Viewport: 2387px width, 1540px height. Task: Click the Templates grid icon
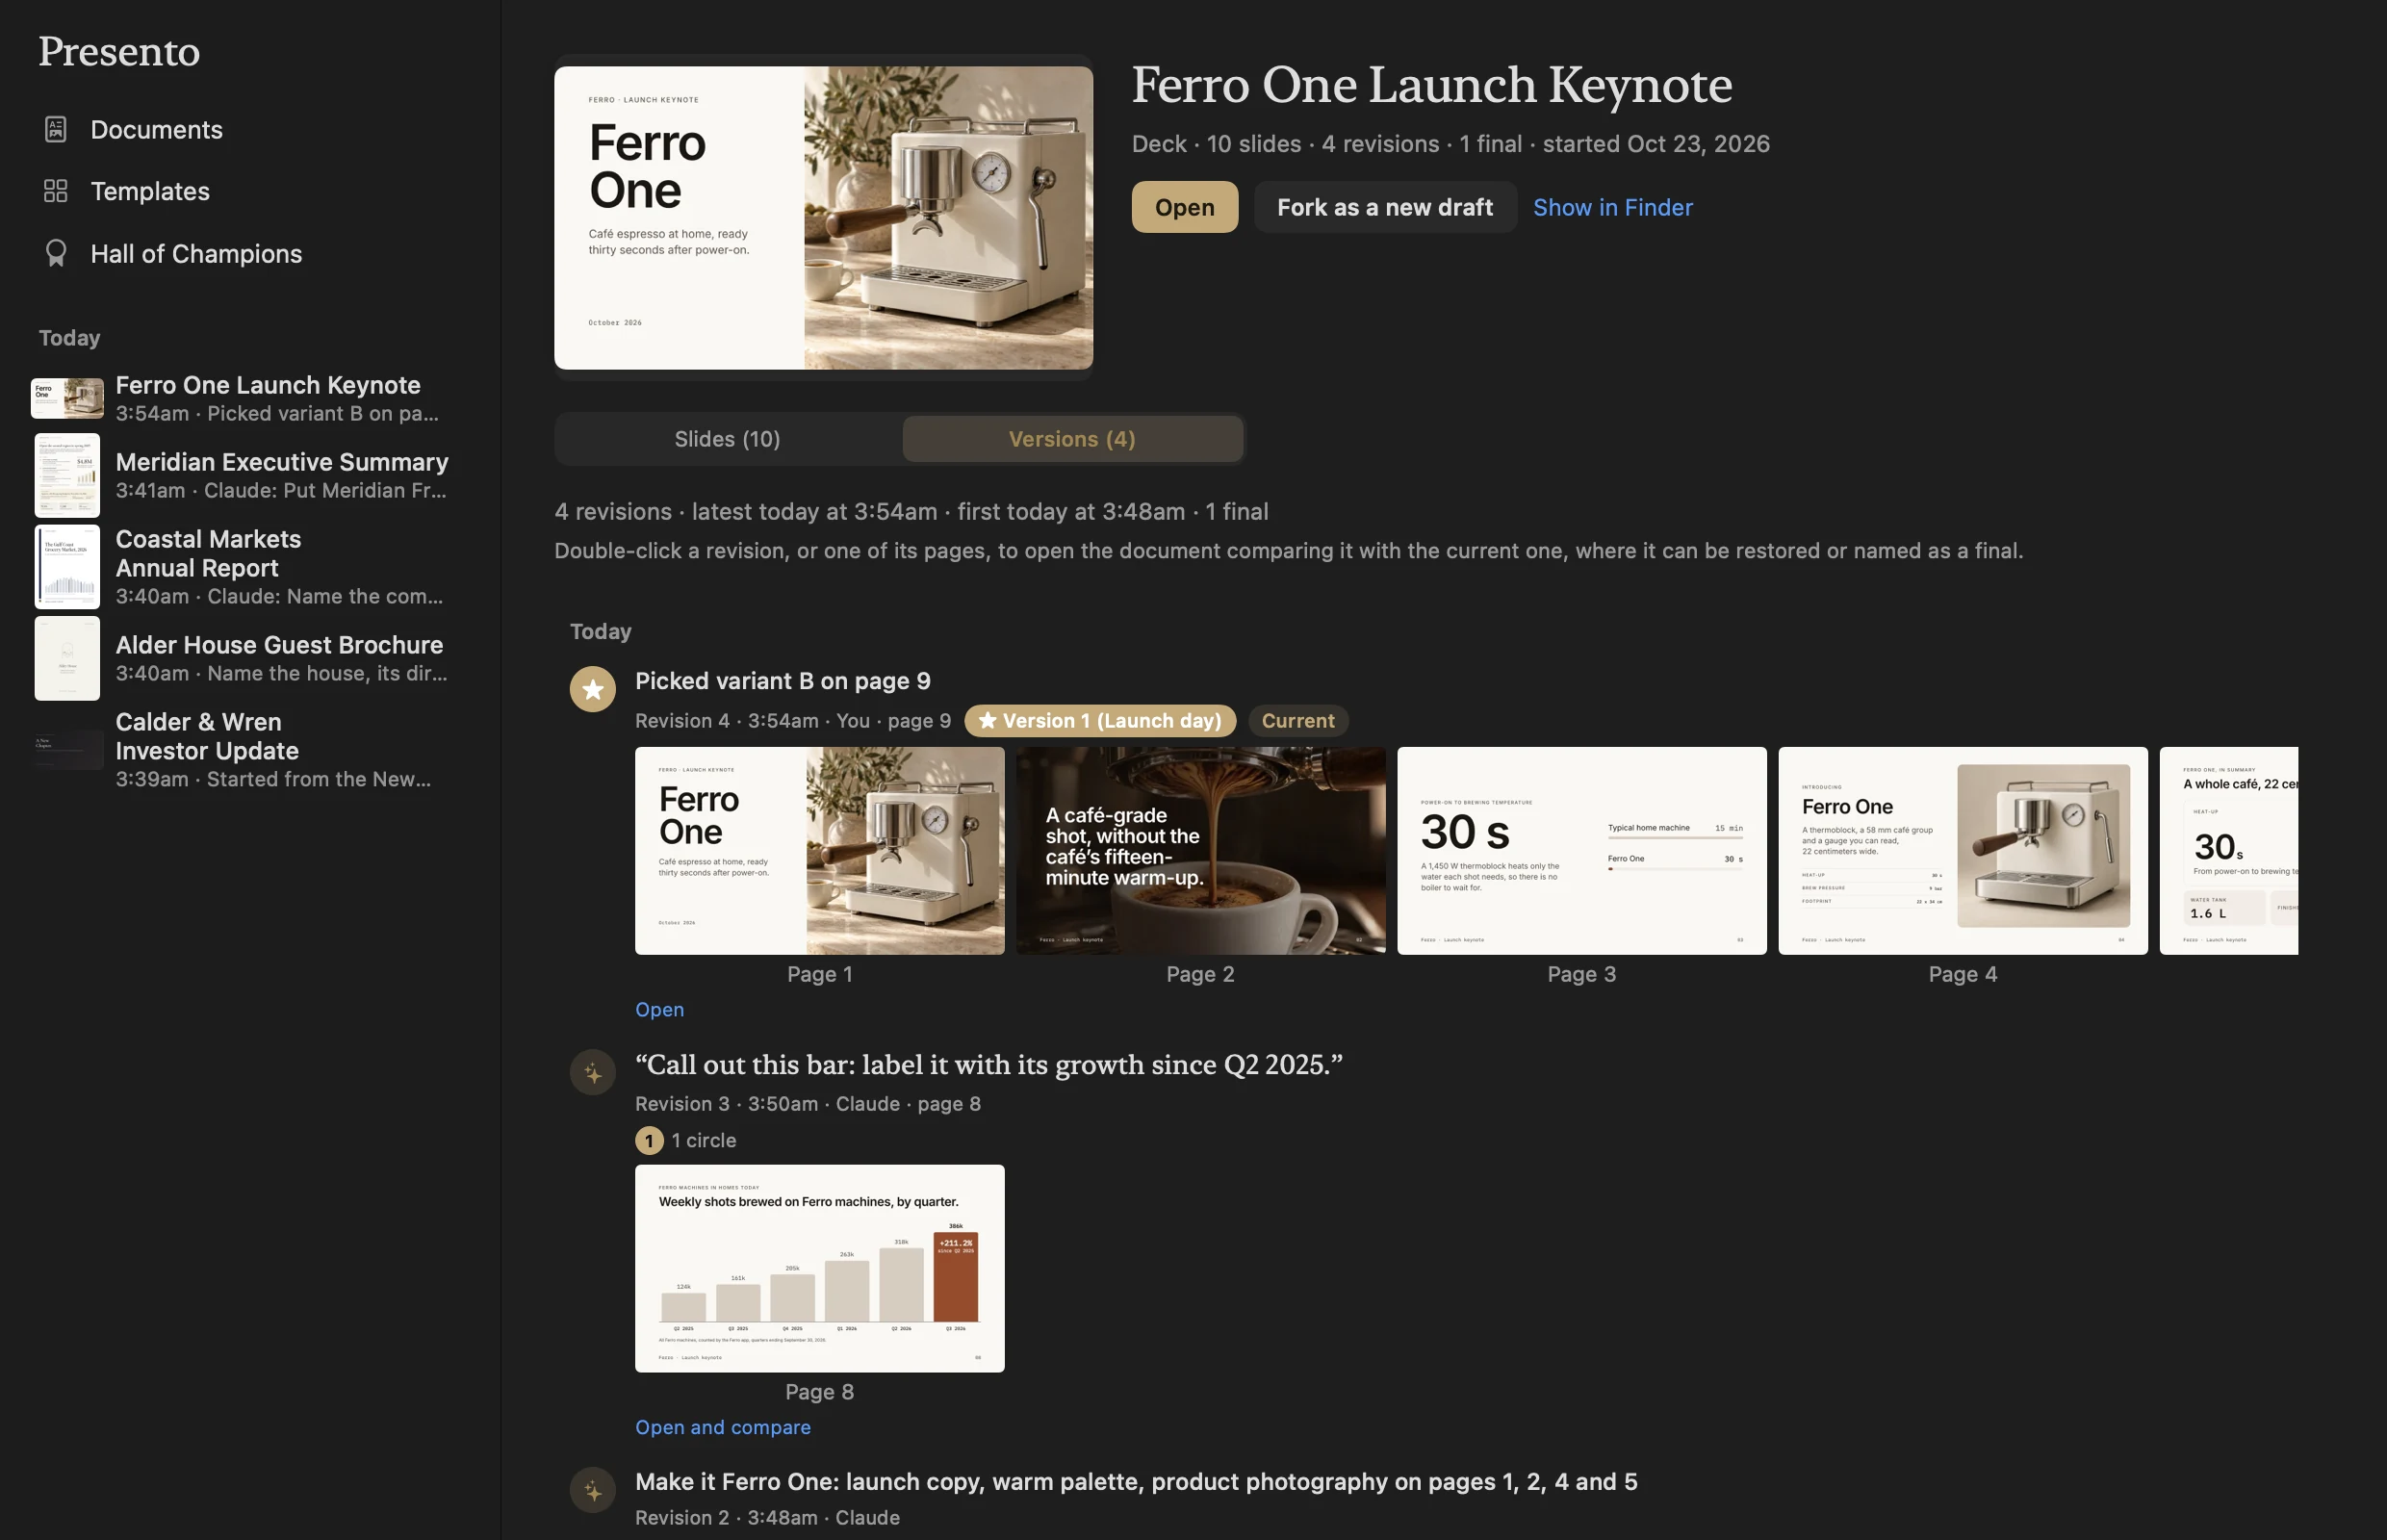56,191
